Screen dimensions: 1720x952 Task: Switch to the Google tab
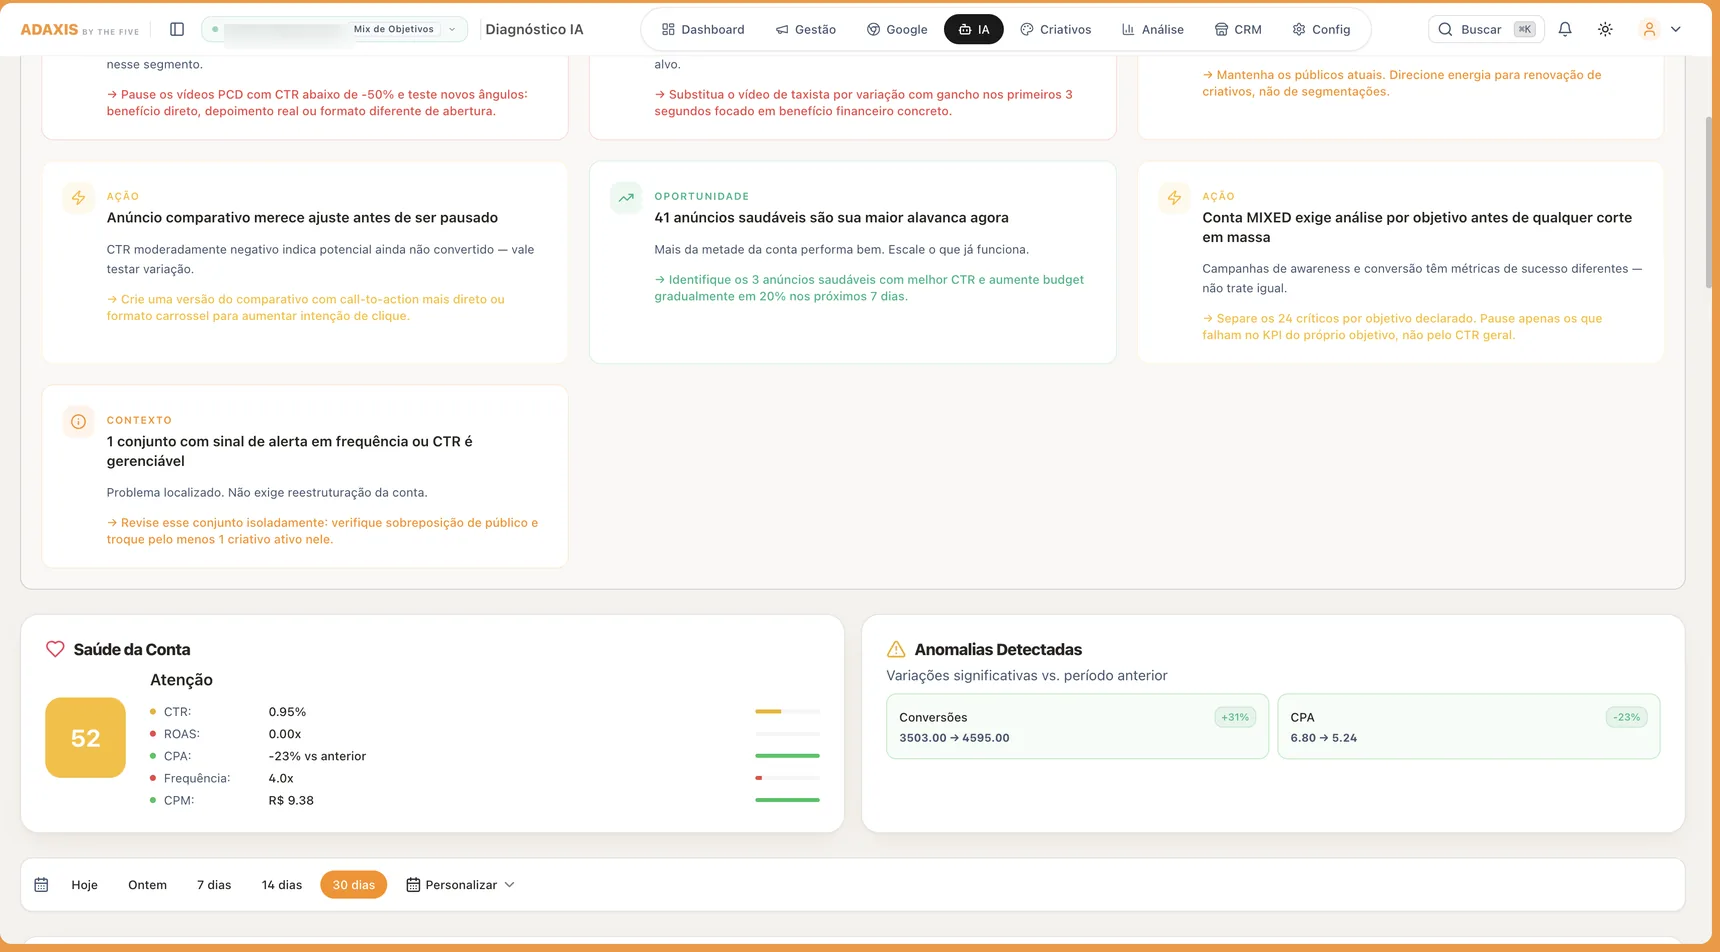click(897, 29)
